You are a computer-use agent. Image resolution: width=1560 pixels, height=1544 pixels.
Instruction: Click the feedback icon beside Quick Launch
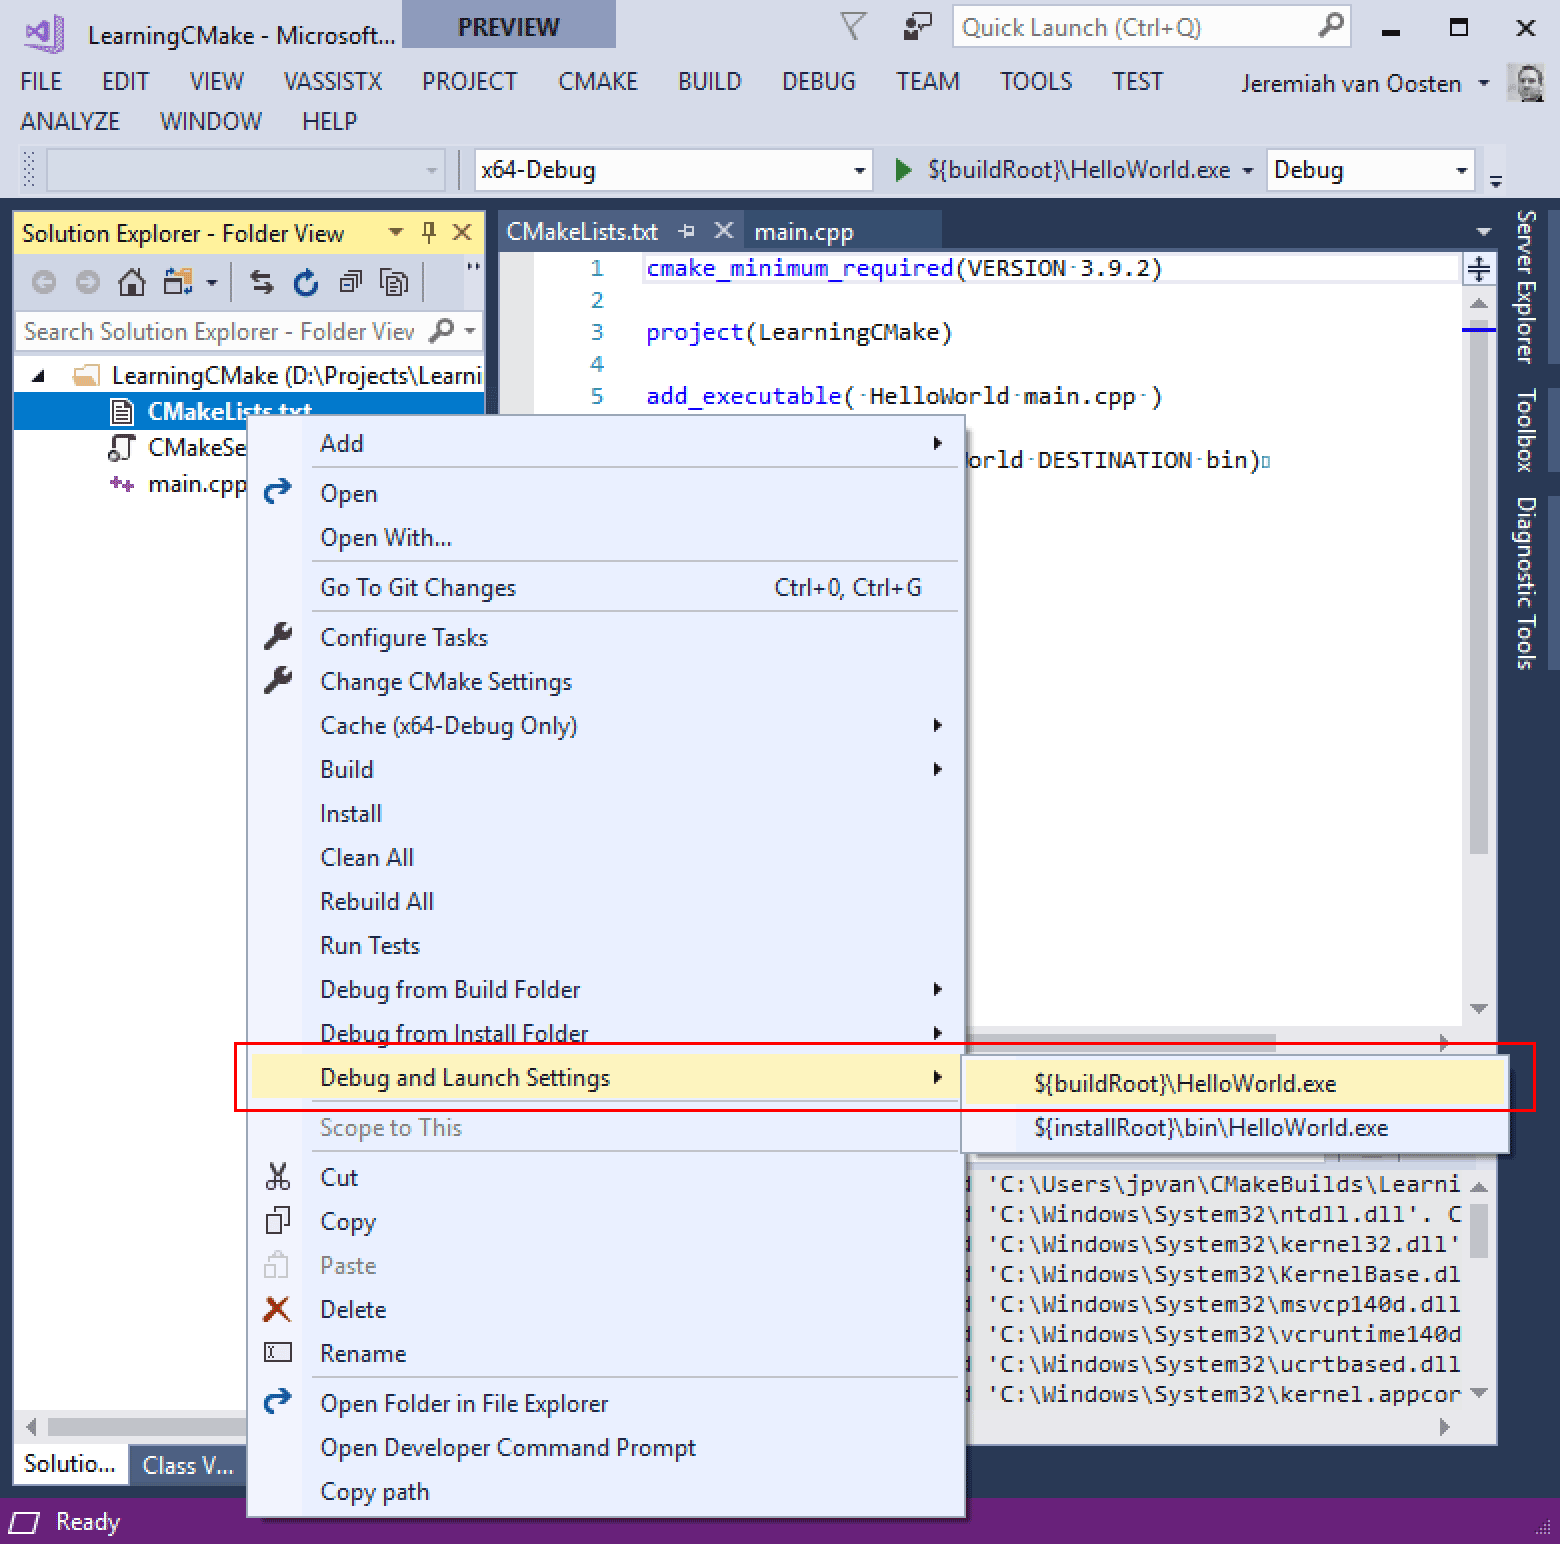point(916,27)
